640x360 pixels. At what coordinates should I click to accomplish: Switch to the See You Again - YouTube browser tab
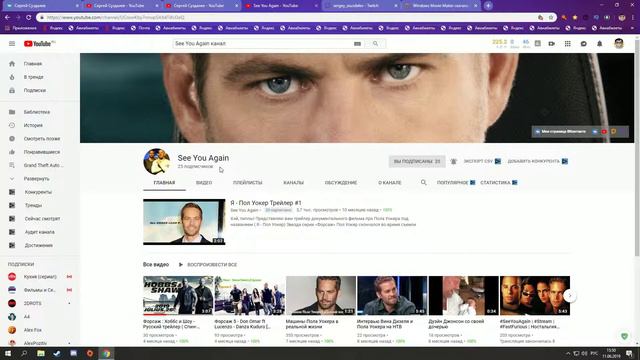pos(281,6)
